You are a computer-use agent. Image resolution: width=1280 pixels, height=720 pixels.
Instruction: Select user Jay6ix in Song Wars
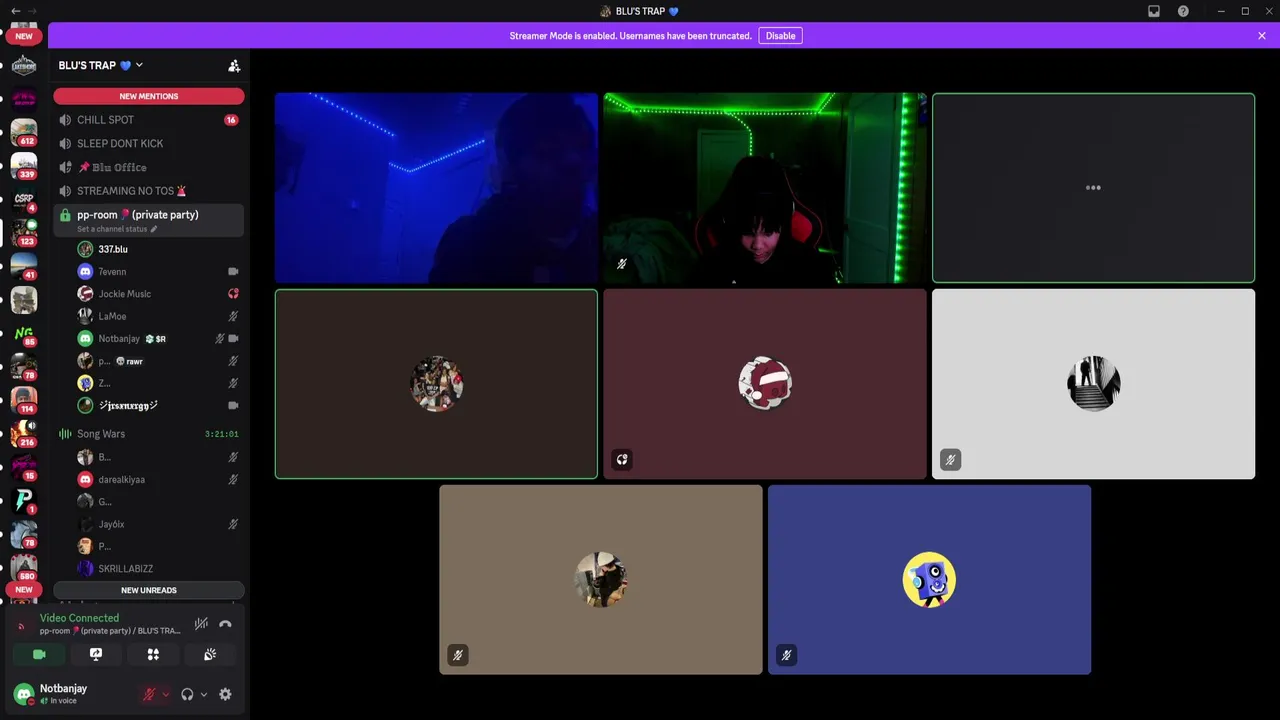coord(158,524)
